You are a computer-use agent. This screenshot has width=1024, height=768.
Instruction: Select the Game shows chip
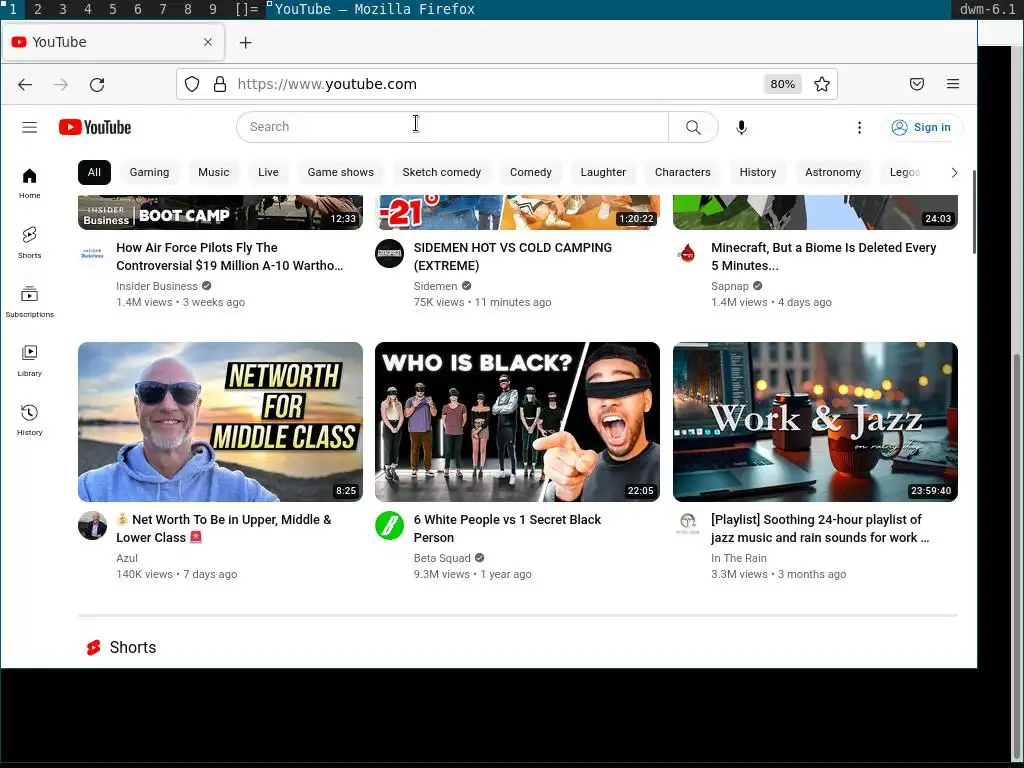tap(340, 172)
